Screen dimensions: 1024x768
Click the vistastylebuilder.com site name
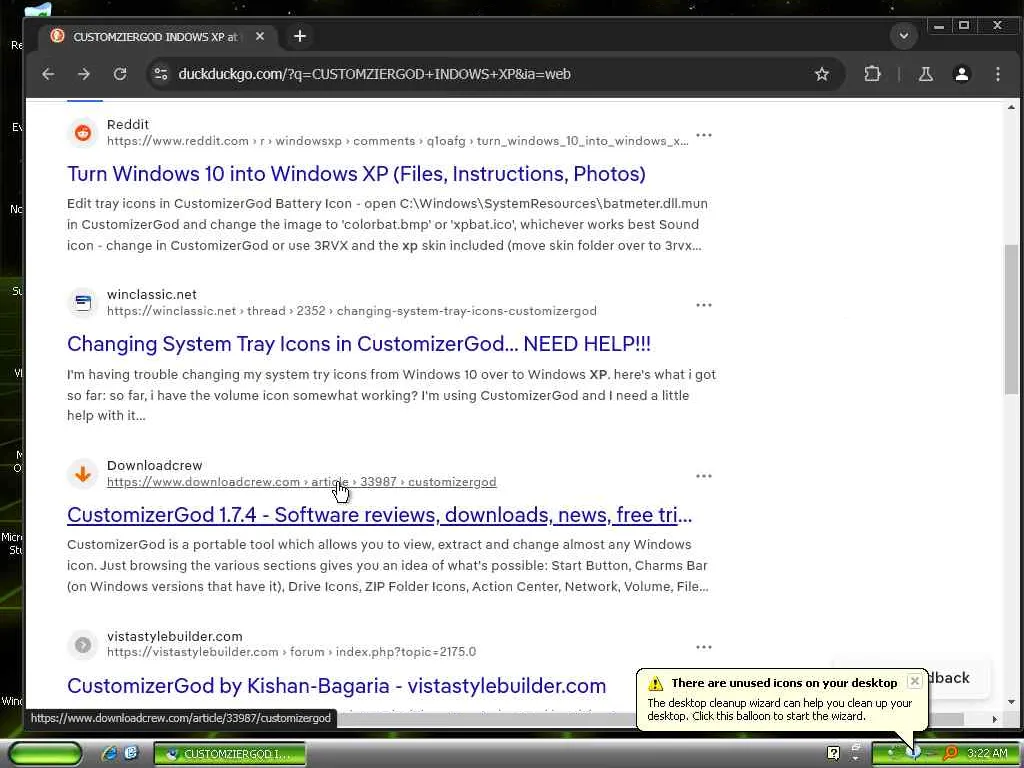pos(175,636)
